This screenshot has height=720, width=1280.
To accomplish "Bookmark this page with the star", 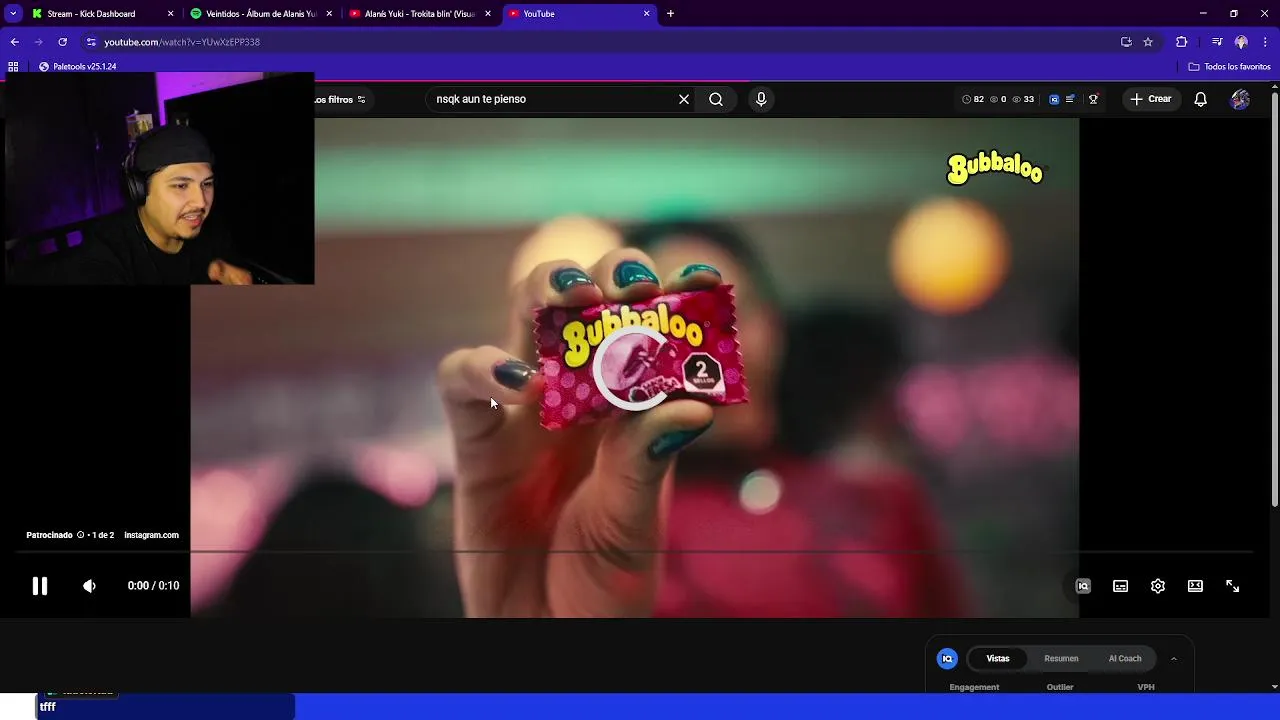I will pos(1148,42).
